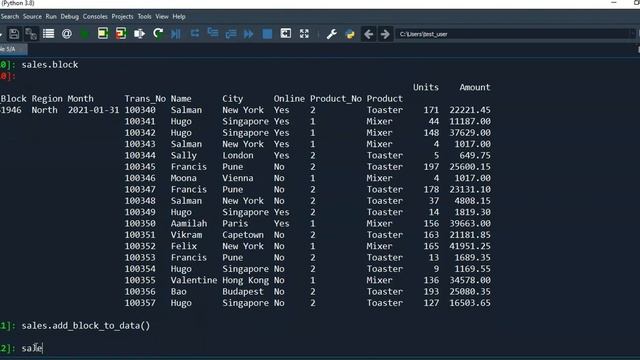
Task: Open the View menu
Action: (x=162, y=17)
